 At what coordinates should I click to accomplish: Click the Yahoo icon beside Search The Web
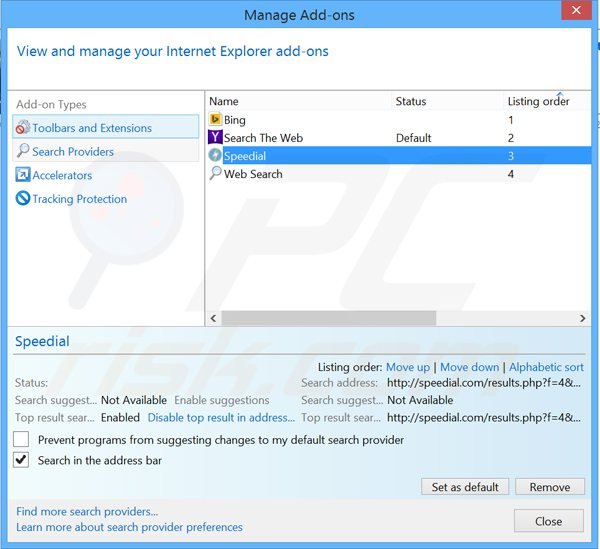[x=215, y=137]
